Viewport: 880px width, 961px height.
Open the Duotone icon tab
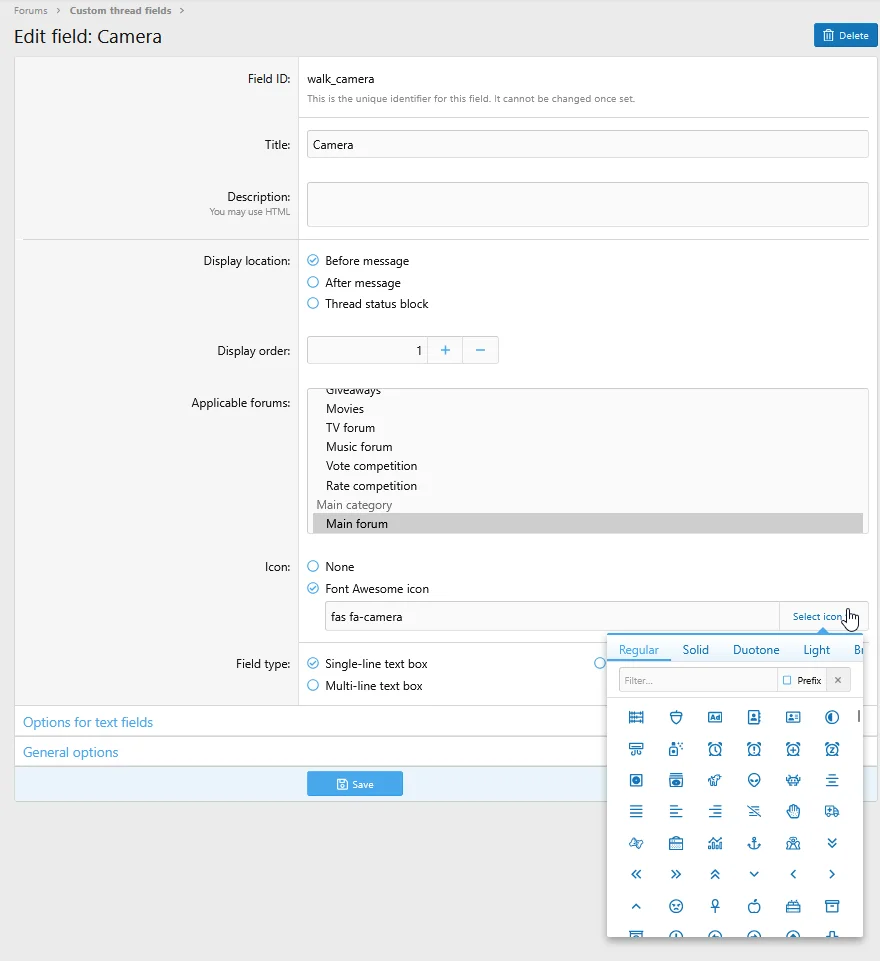point(756,650)
